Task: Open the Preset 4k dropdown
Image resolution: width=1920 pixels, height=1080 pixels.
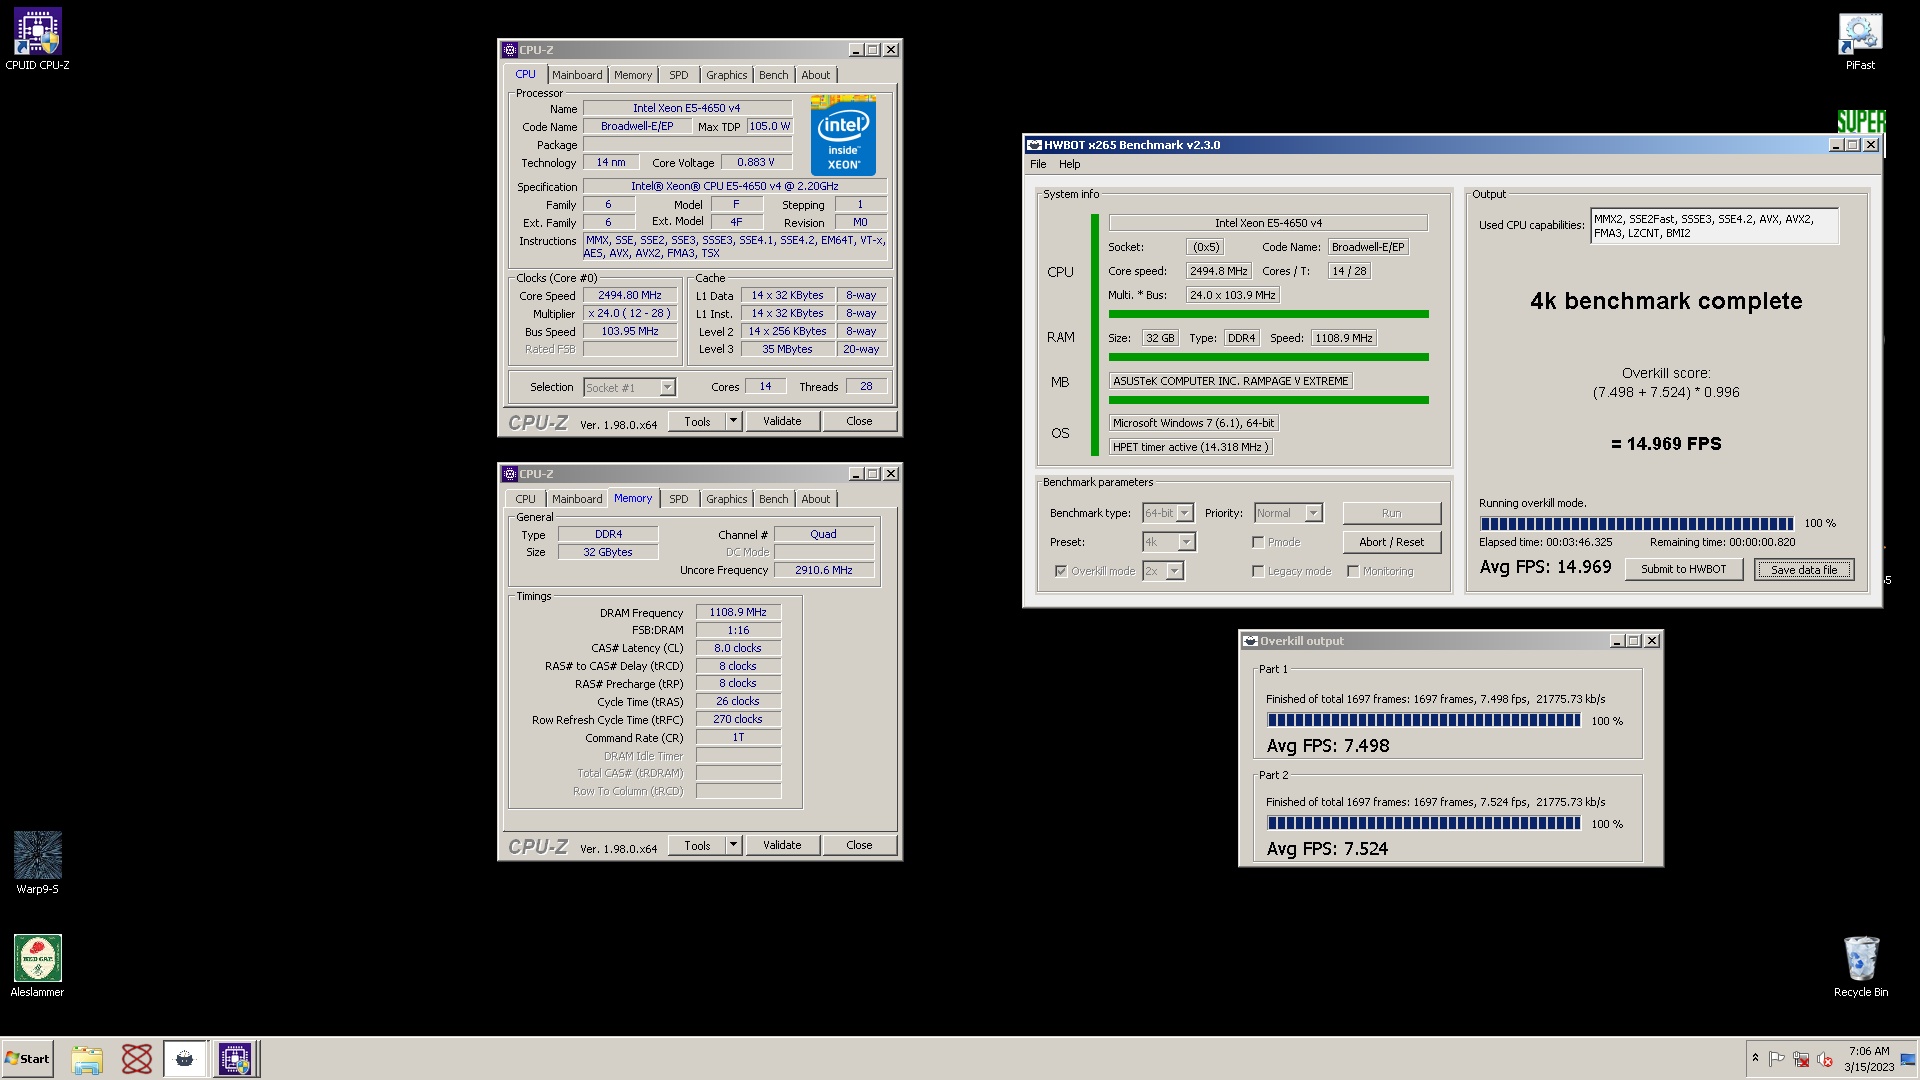Action: click(x=1186, y=542)
